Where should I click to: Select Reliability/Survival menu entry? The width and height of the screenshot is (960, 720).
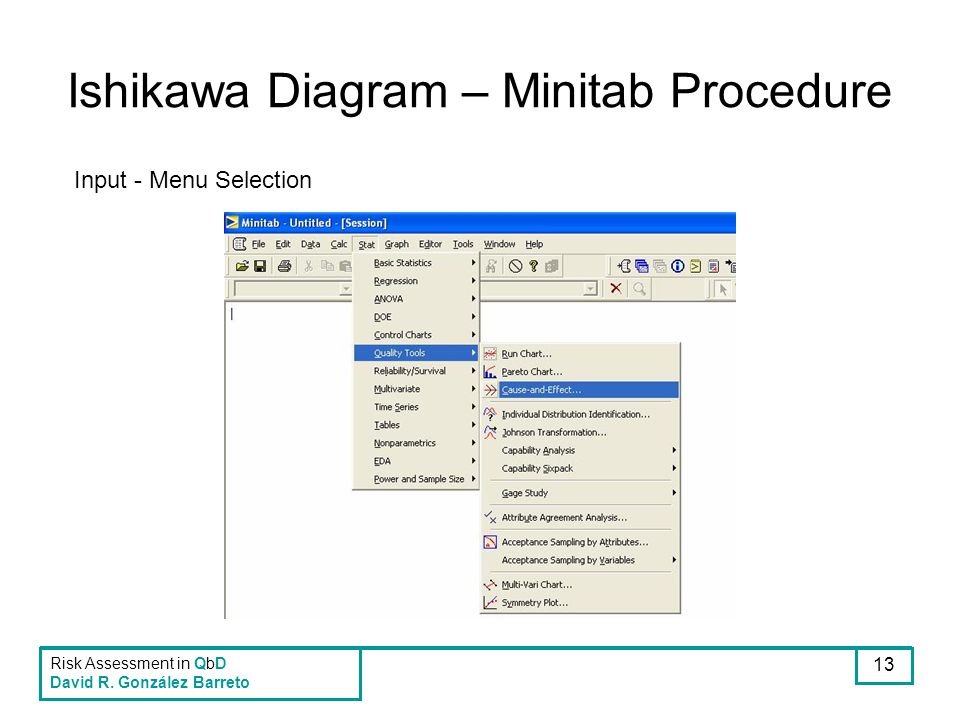416,371
